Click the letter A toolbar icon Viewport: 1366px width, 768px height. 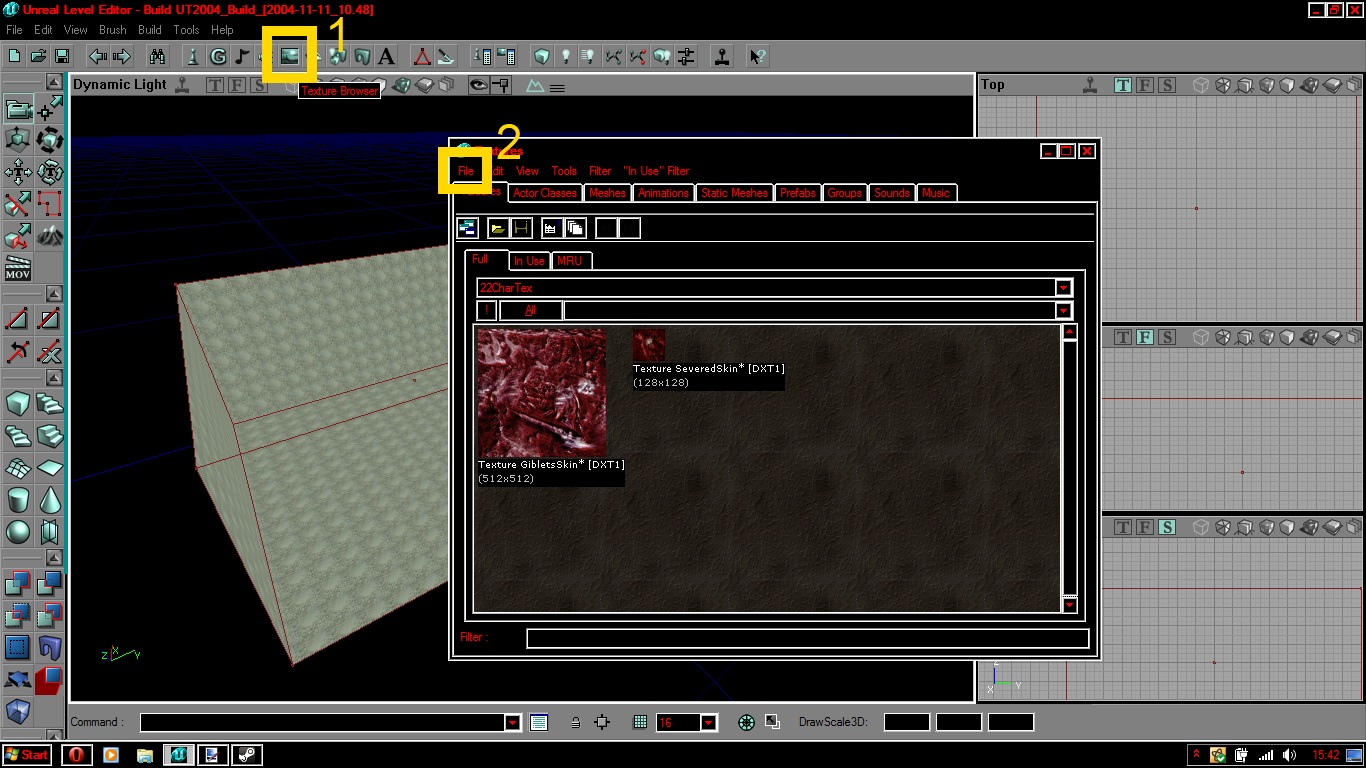386,56
